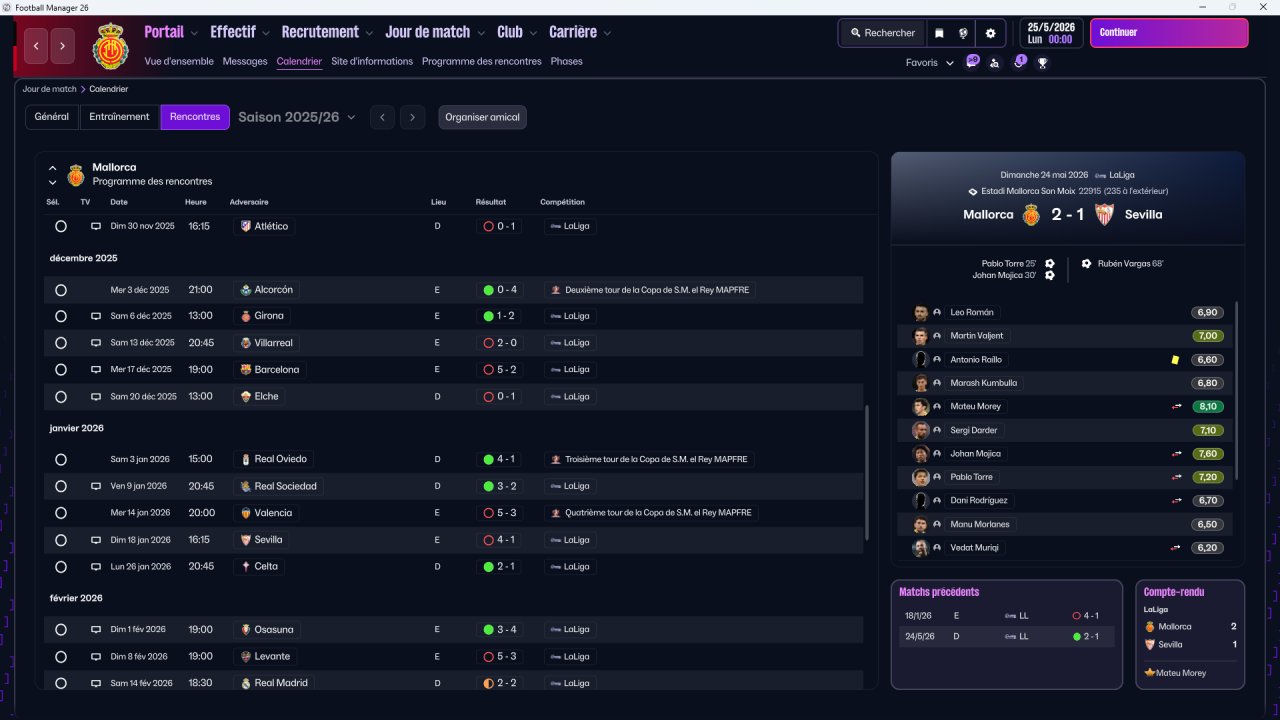The width and height of the screenshot is (1280, 720).
Task: Open the bookmarks icon next to Rechercher
Action: (x=939, y=33)
